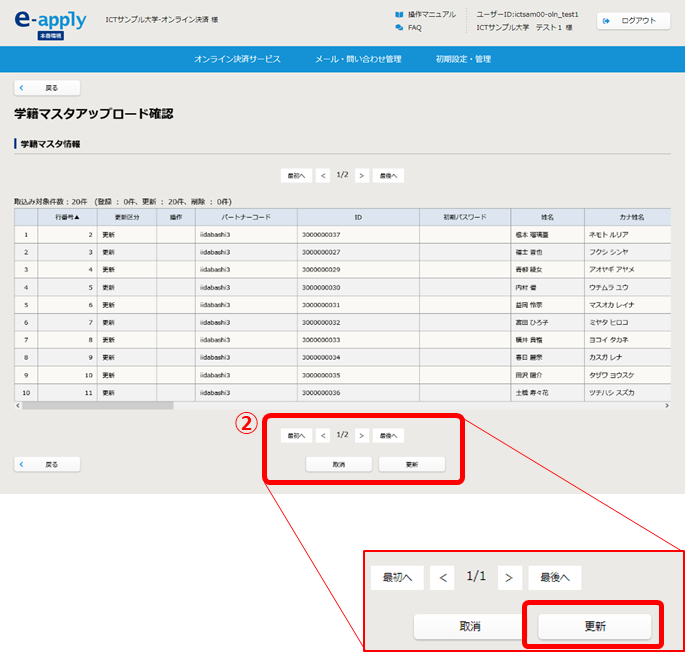Click the 姓名 column header
This screenshot has width=685, height=652.
pyautogui.click(x=547, y=217)
